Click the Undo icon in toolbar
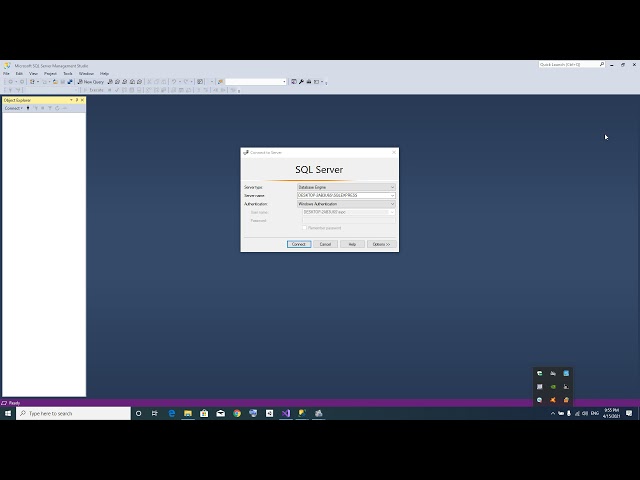The height and width of the screenshot is (480, 640). click(174, 82)
